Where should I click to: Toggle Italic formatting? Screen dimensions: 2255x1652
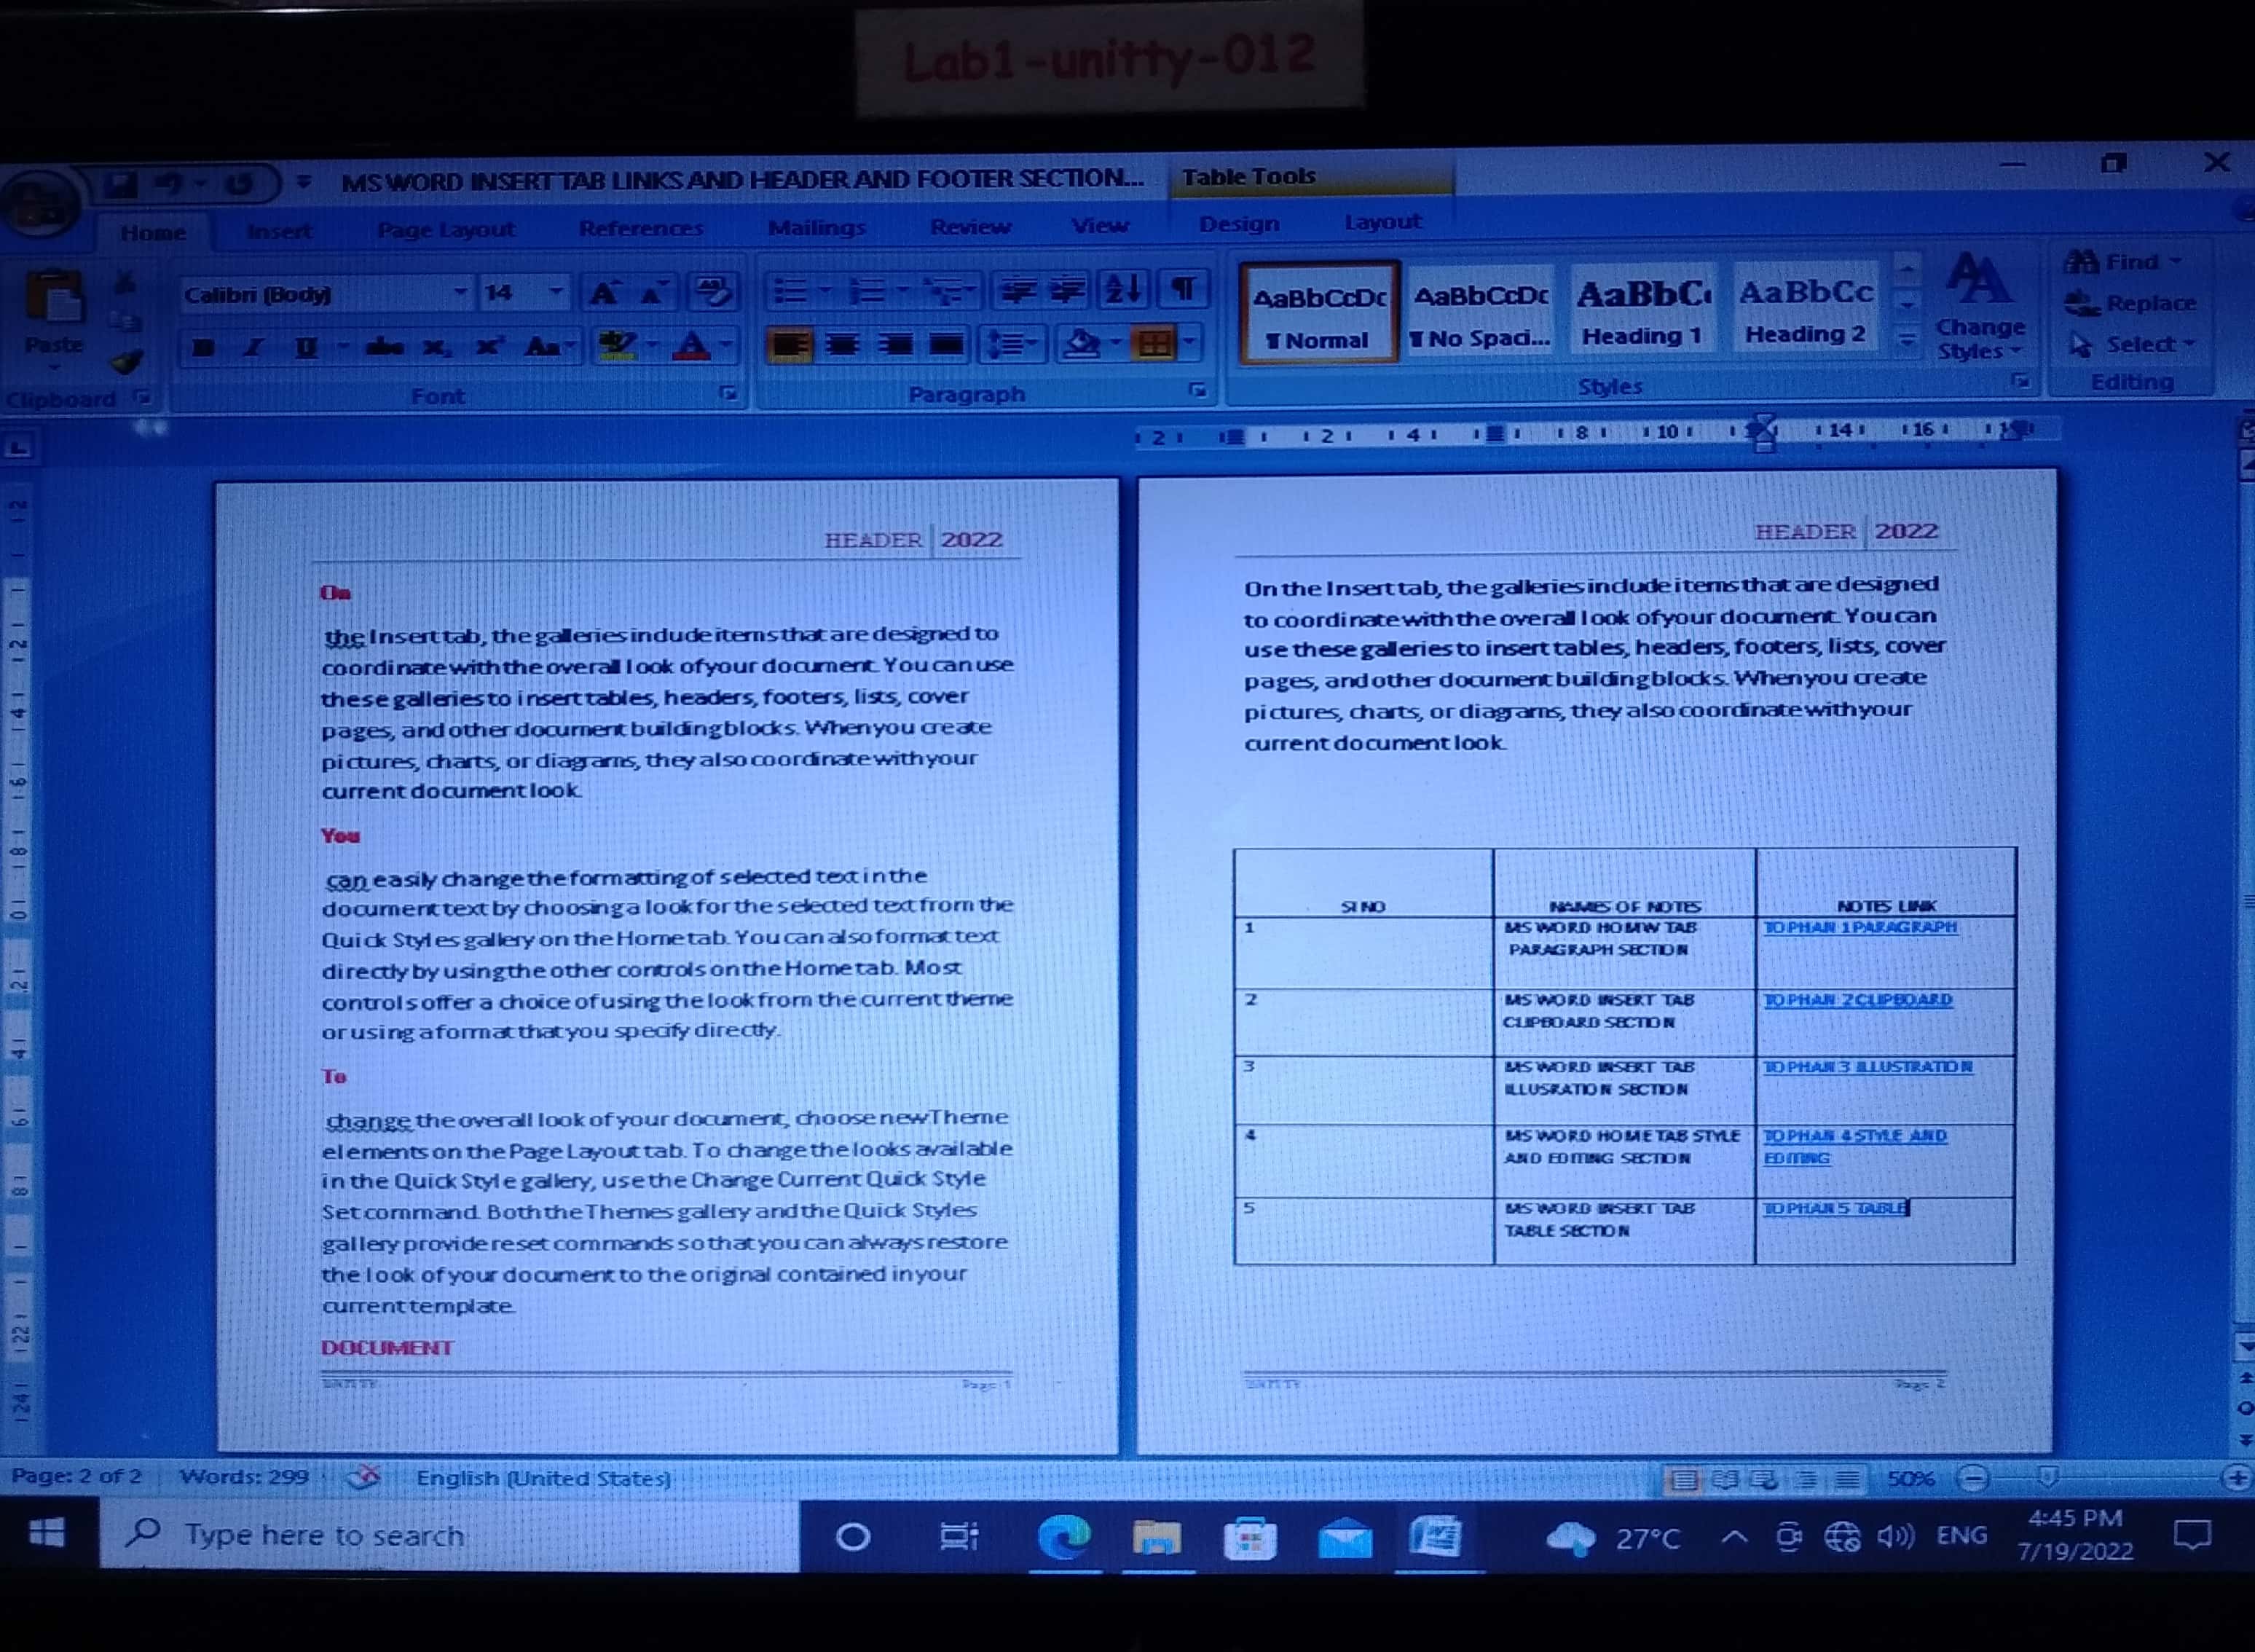click(x=253, y=348)
